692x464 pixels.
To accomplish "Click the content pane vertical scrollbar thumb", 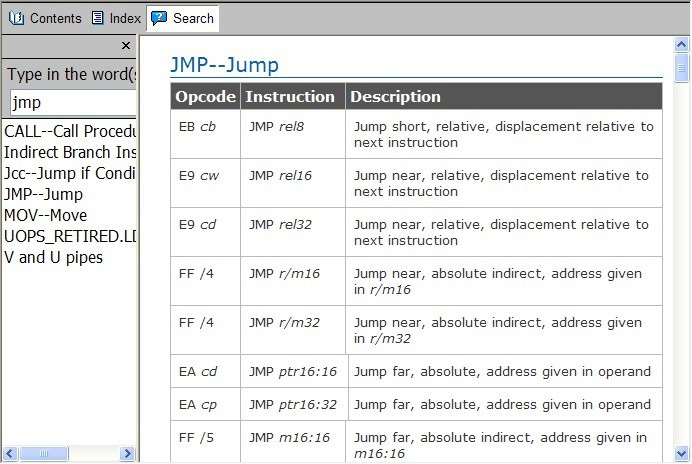I will [x=681, y=68].
